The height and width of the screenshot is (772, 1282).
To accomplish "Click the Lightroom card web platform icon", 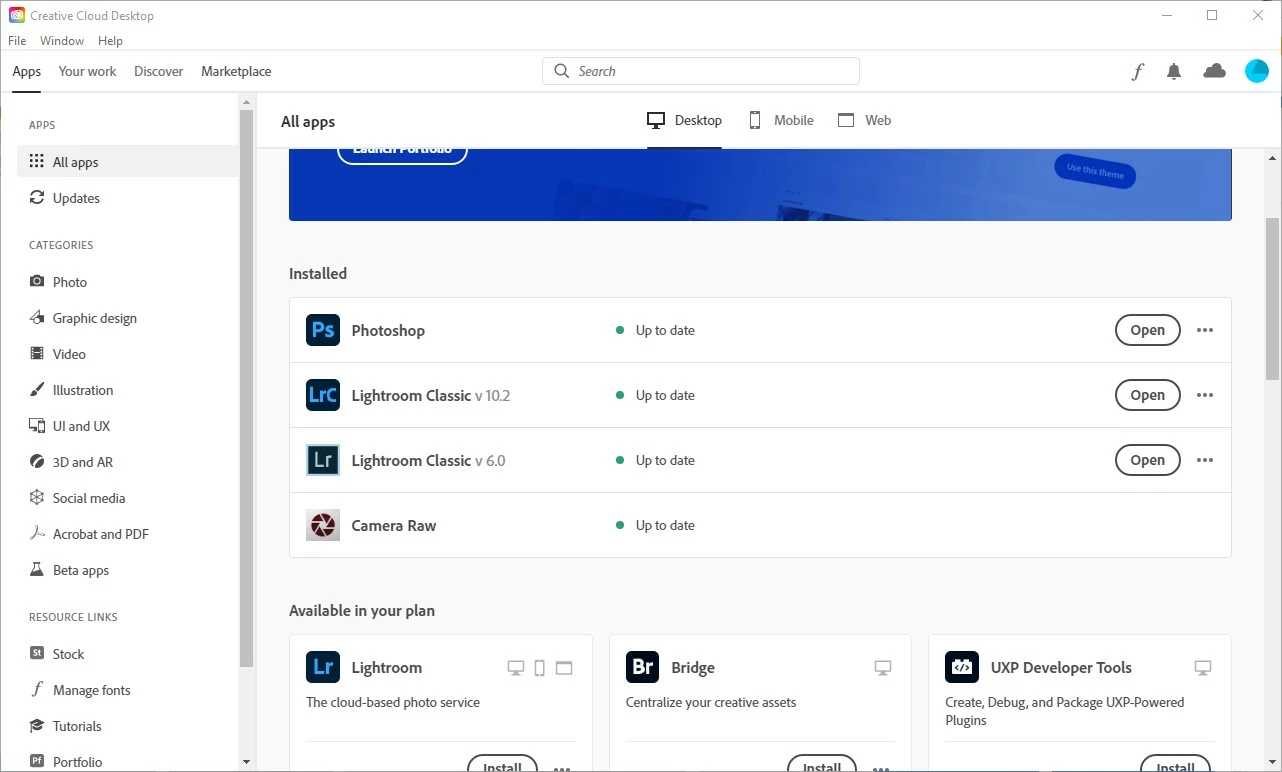I will 564,668.
